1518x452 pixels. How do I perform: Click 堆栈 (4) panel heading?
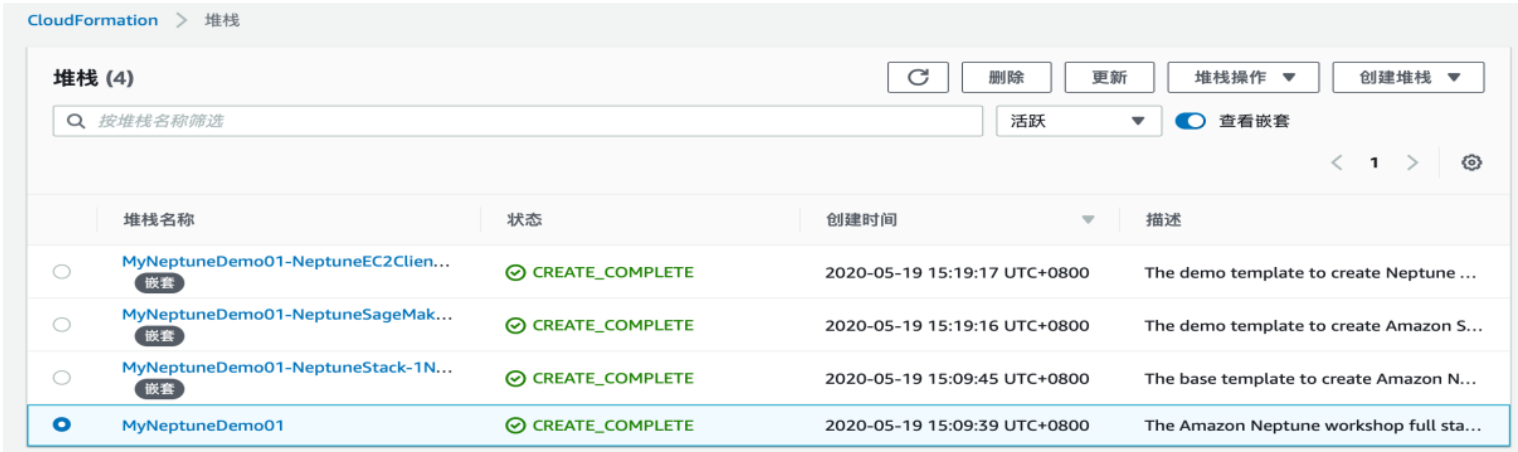(x=93, y=78)
